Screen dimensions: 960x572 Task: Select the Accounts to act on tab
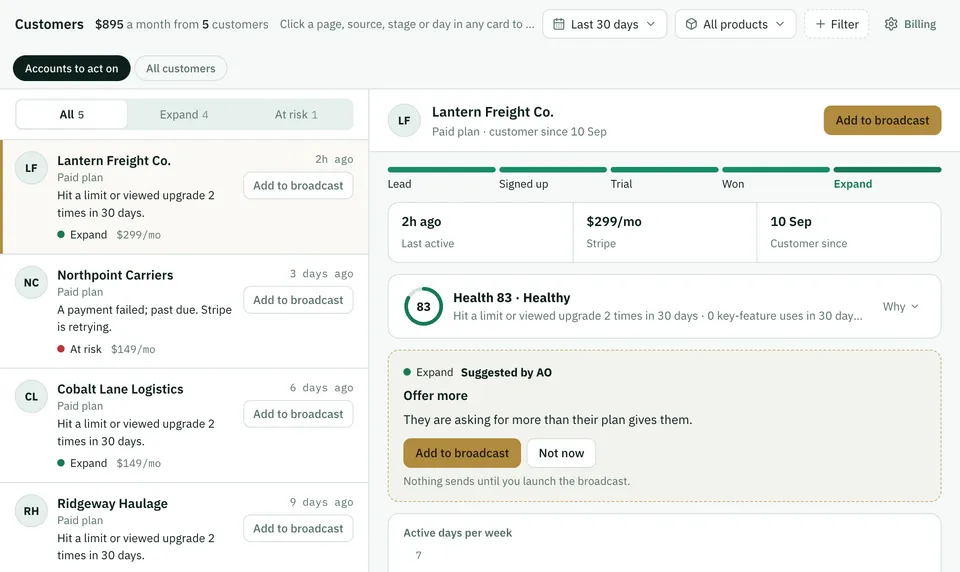72,68
